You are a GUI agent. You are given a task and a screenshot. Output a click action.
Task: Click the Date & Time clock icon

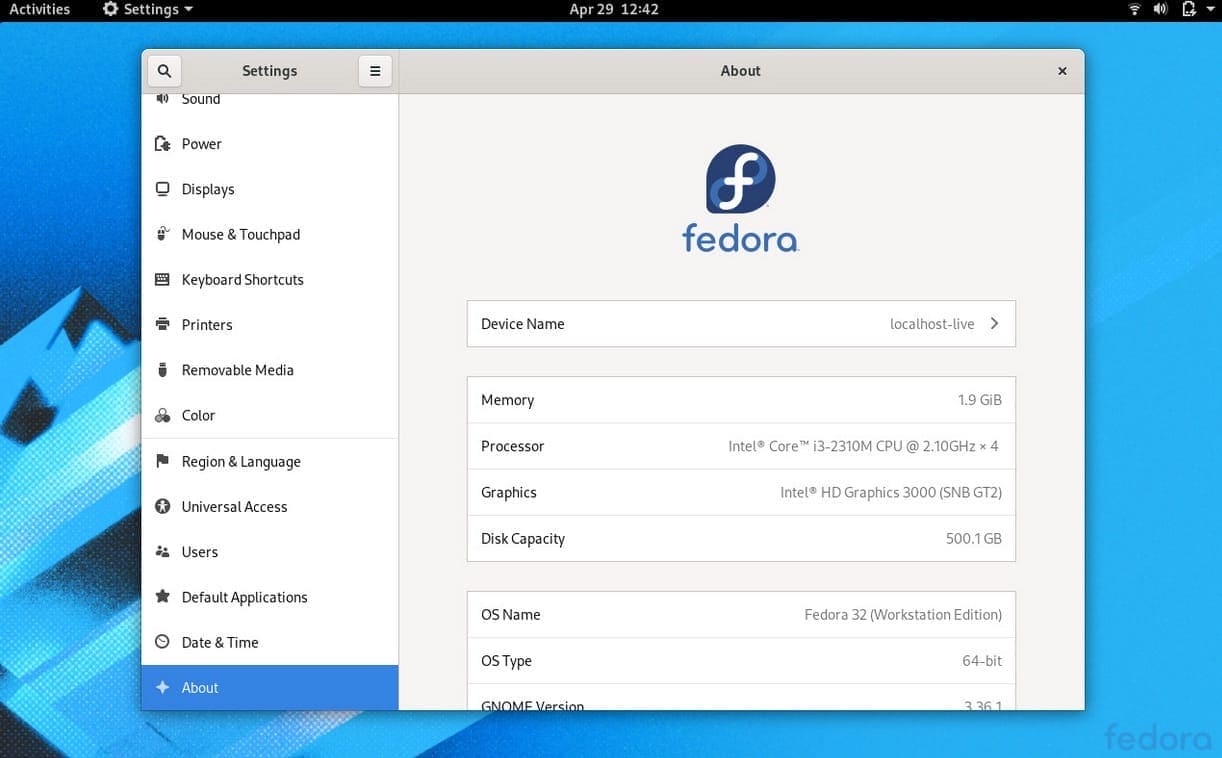162,642
